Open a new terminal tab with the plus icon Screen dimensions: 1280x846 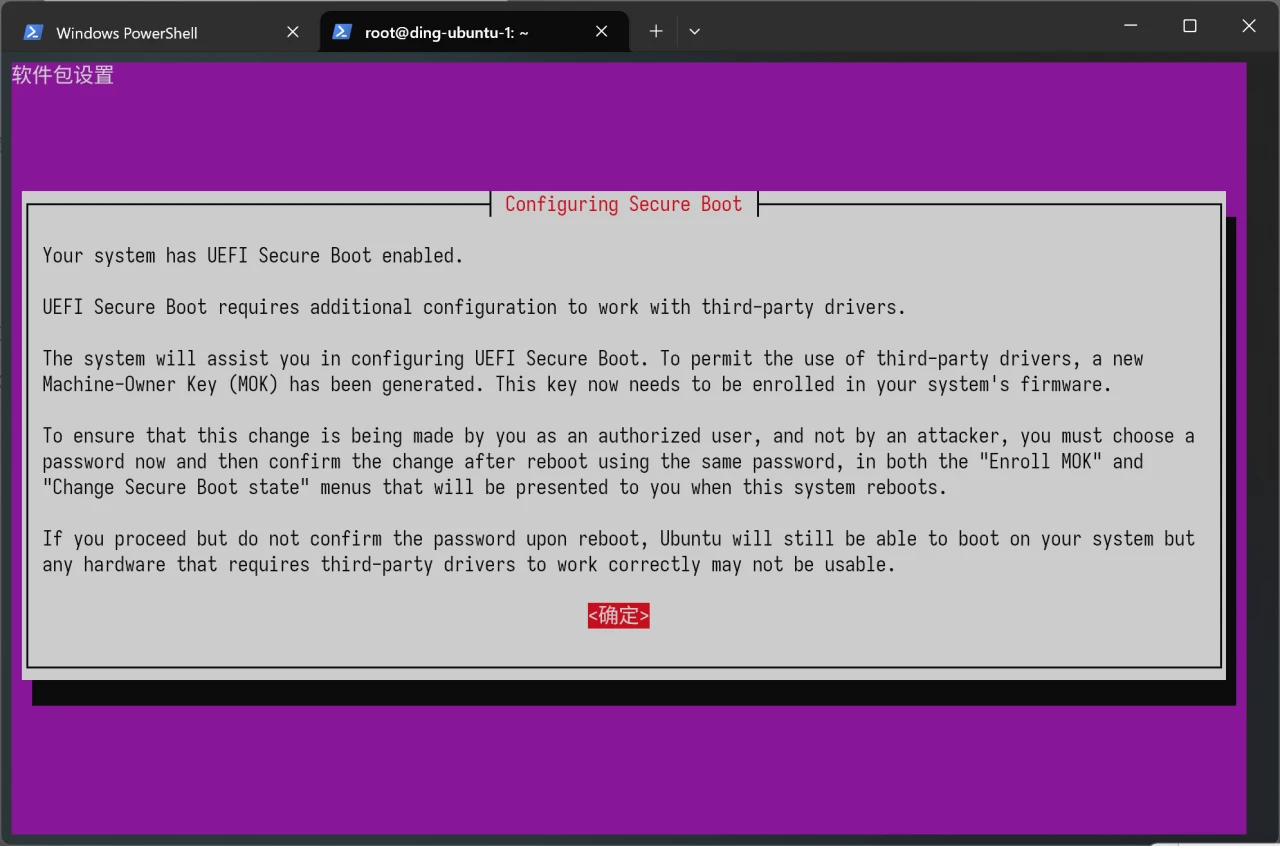click(x=656, y=32)
